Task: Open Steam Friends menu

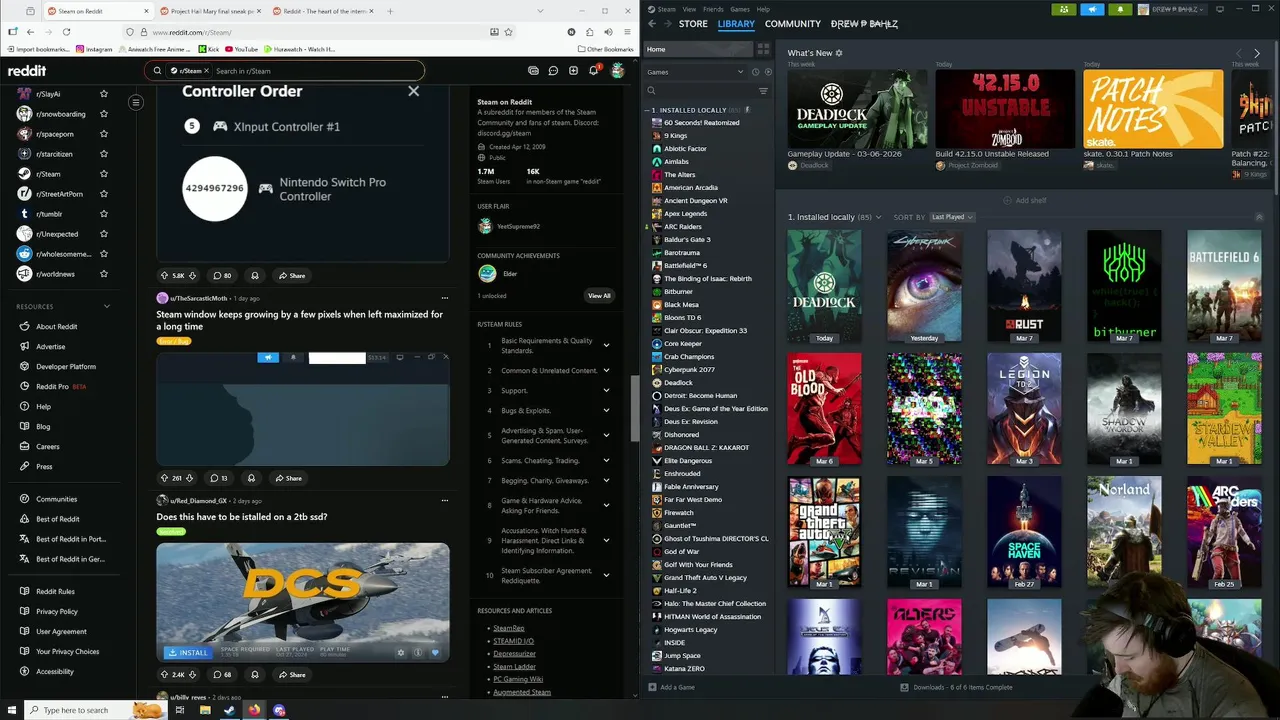Action: tap(713, 9)
